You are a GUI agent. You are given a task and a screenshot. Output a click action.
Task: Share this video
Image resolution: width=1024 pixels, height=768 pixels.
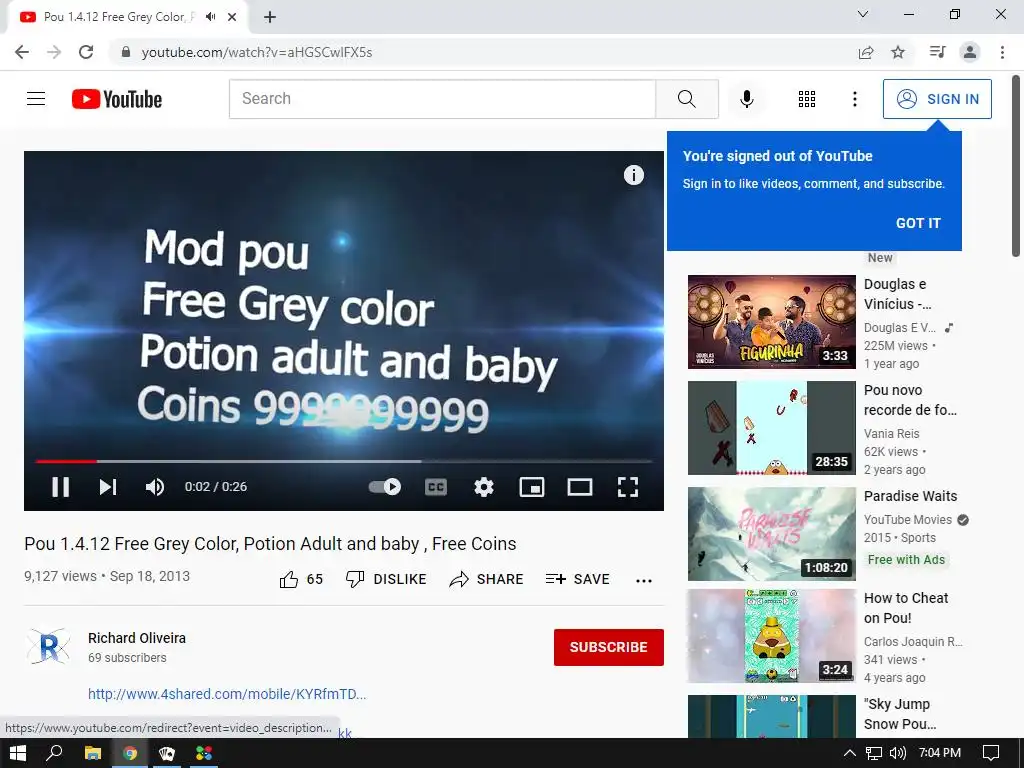[x=487, y=579]
